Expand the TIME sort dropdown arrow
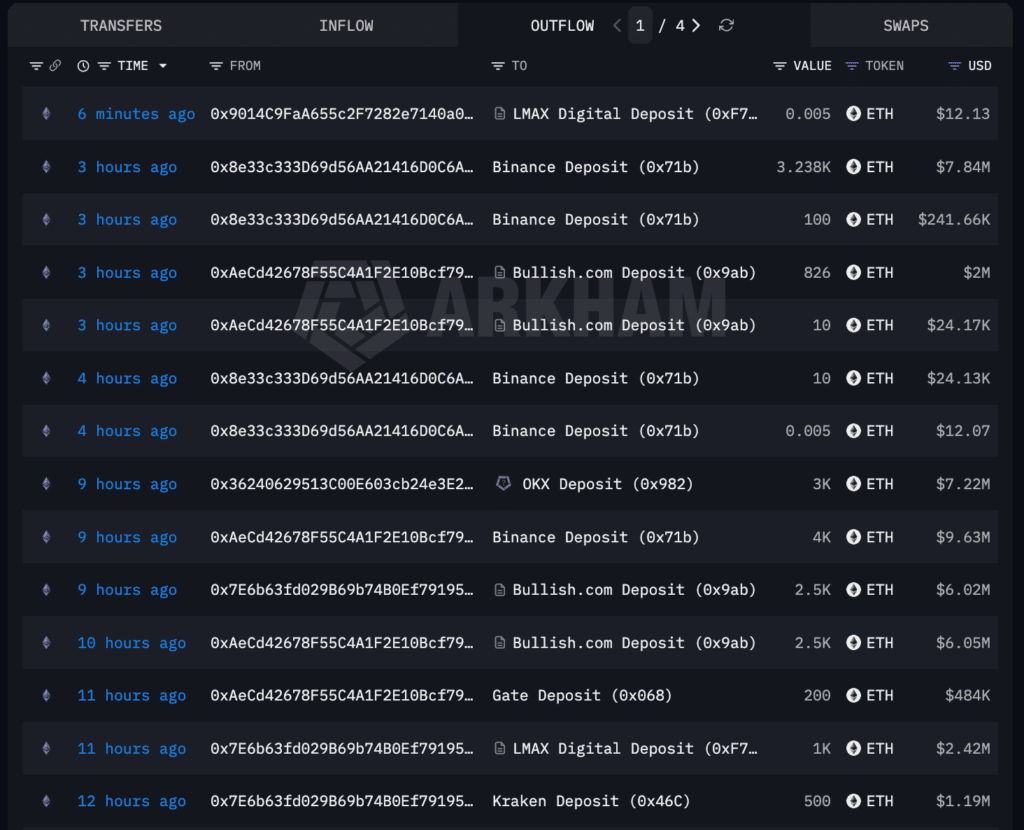 click(x=163, y=66)
